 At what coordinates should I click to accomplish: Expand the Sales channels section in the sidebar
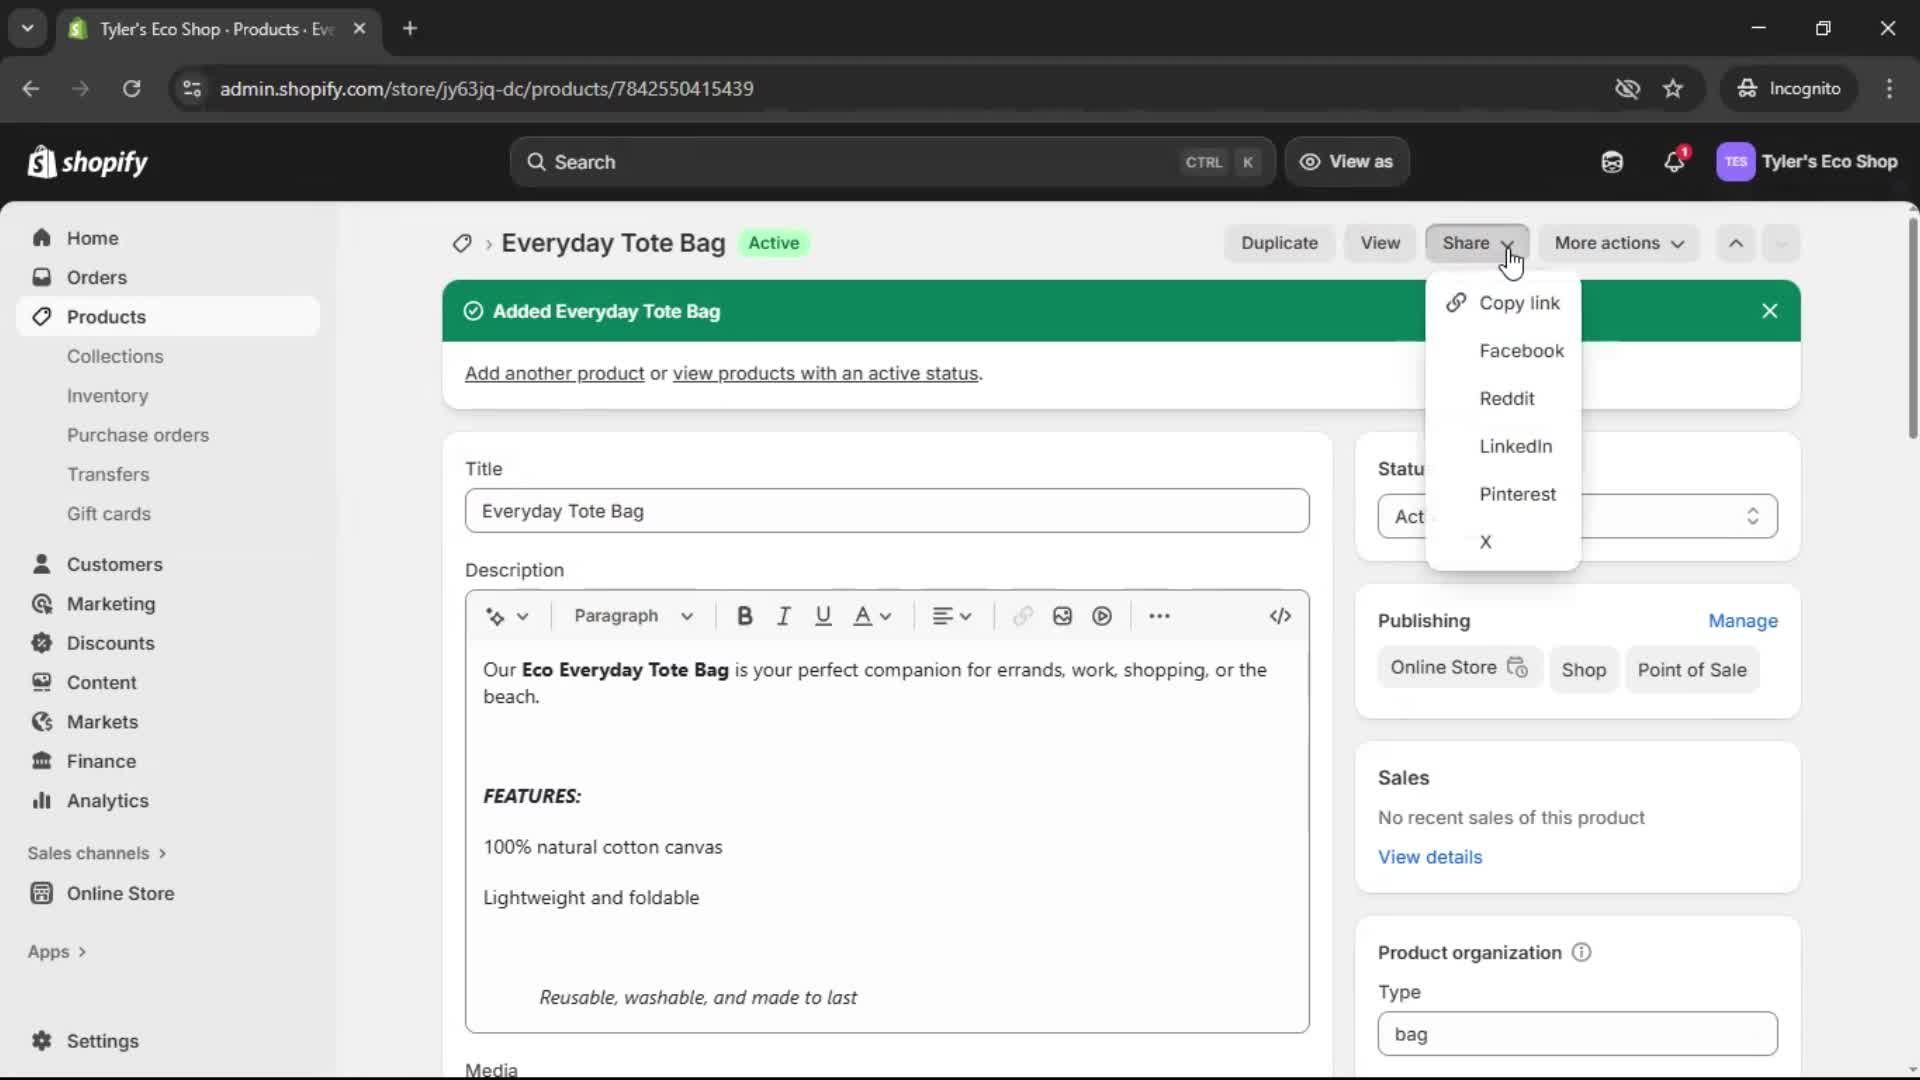[96, 853]
